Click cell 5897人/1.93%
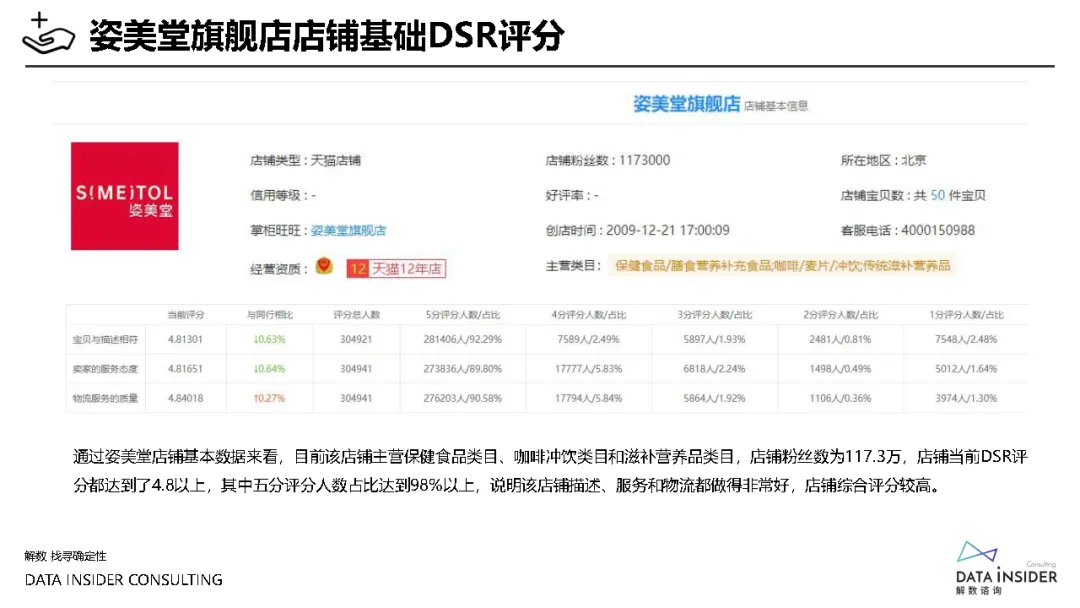This screenshot has height=608, width=1080. coord(714,339)
